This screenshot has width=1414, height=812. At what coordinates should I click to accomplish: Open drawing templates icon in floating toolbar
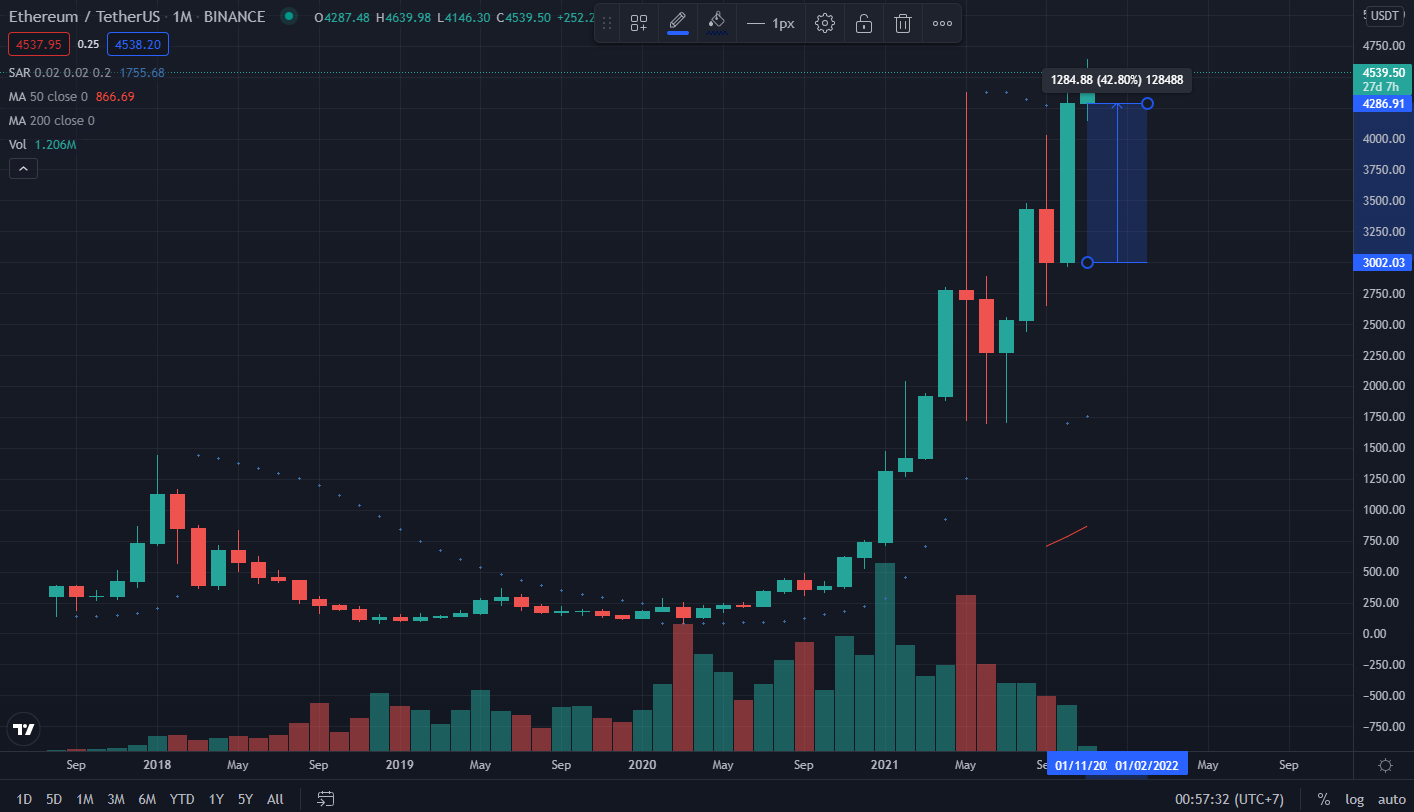tap(638, 23)
